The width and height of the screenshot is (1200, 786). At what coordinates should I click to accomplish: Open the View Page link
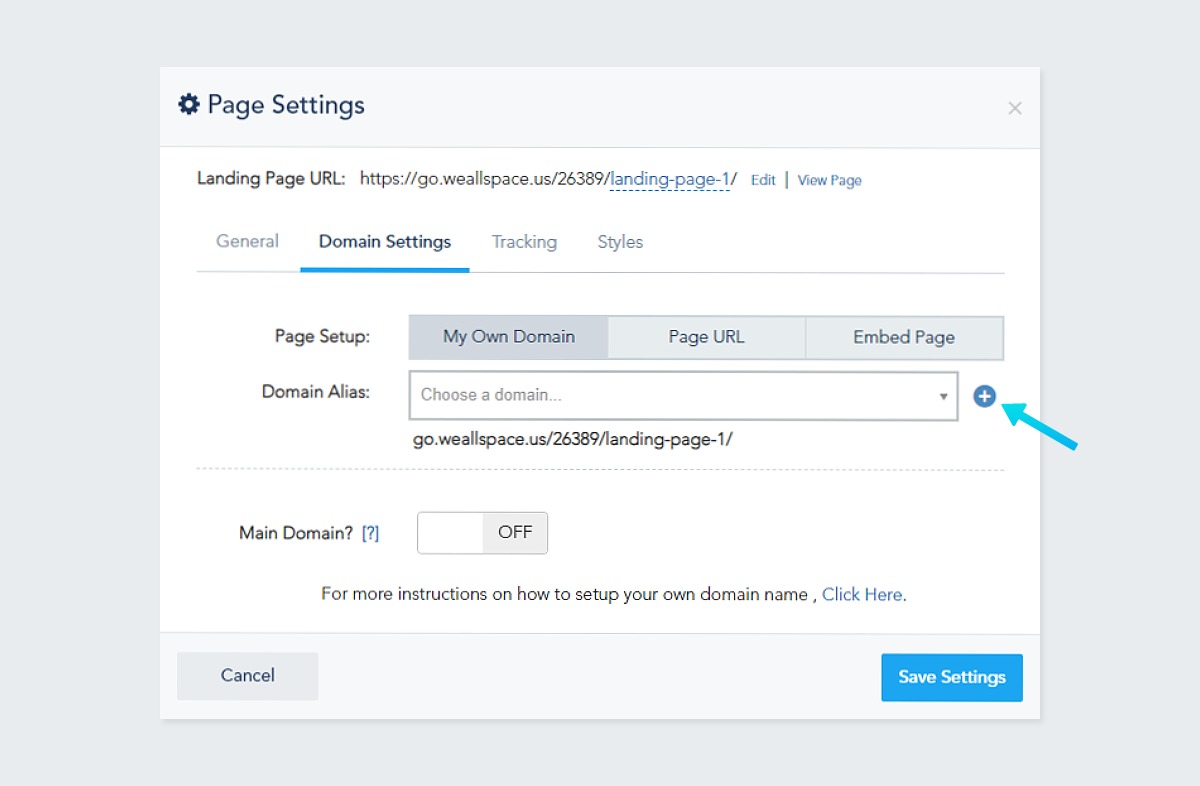click(829, 181)
